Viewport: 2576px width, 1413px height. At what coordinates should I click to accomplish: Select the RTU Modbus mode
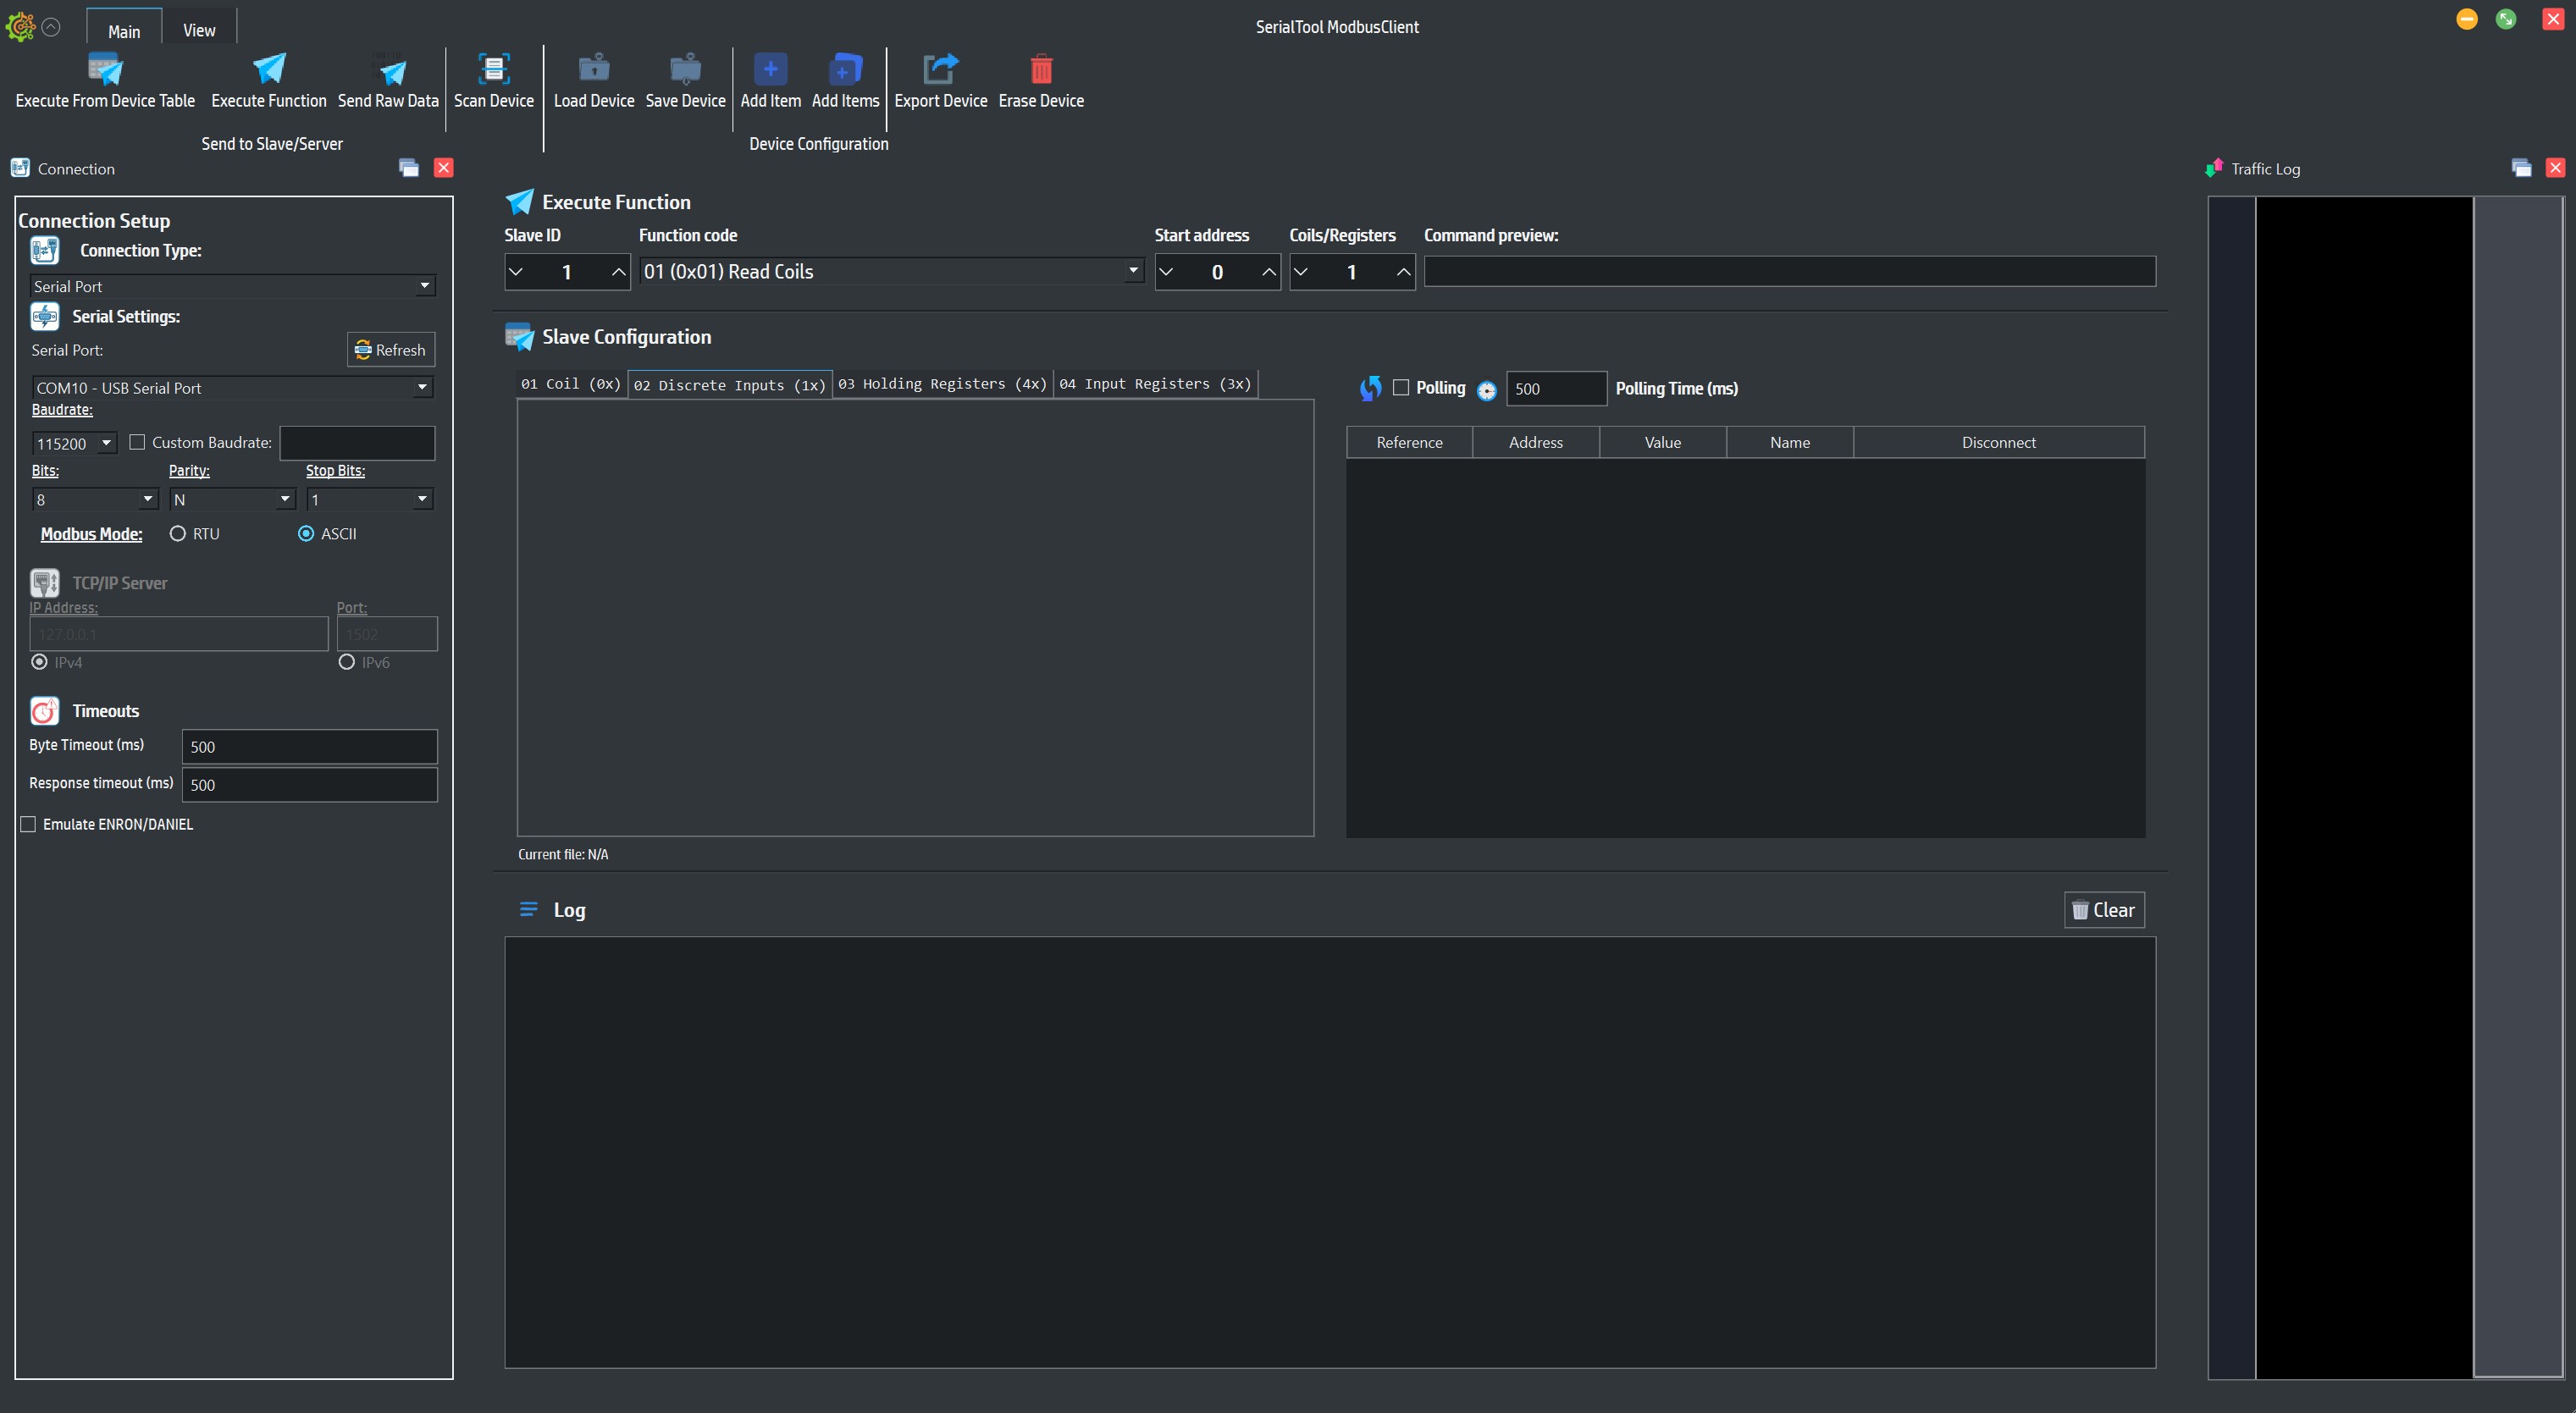(x=179, y=533)
